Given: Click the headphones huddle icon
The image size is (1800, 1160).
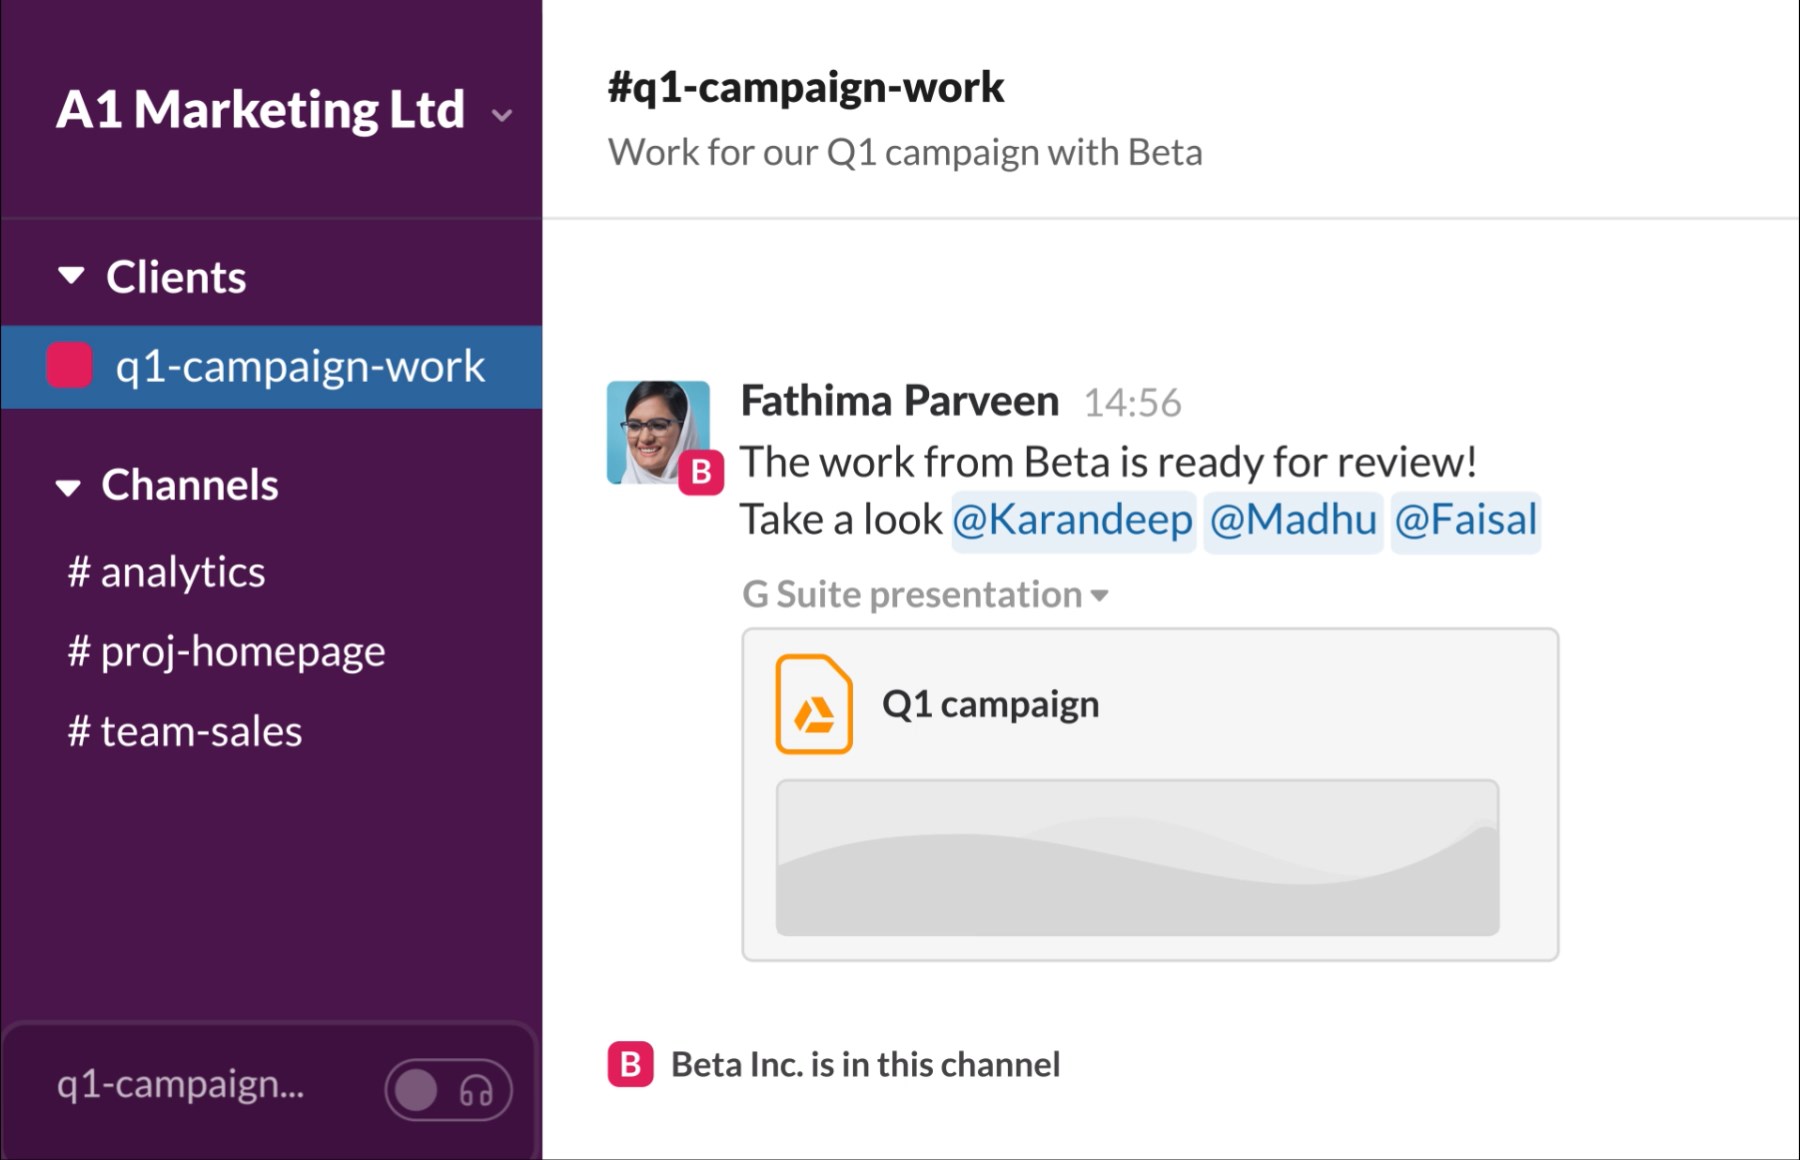Looking at the screenshot, I should coord(476,1090).
